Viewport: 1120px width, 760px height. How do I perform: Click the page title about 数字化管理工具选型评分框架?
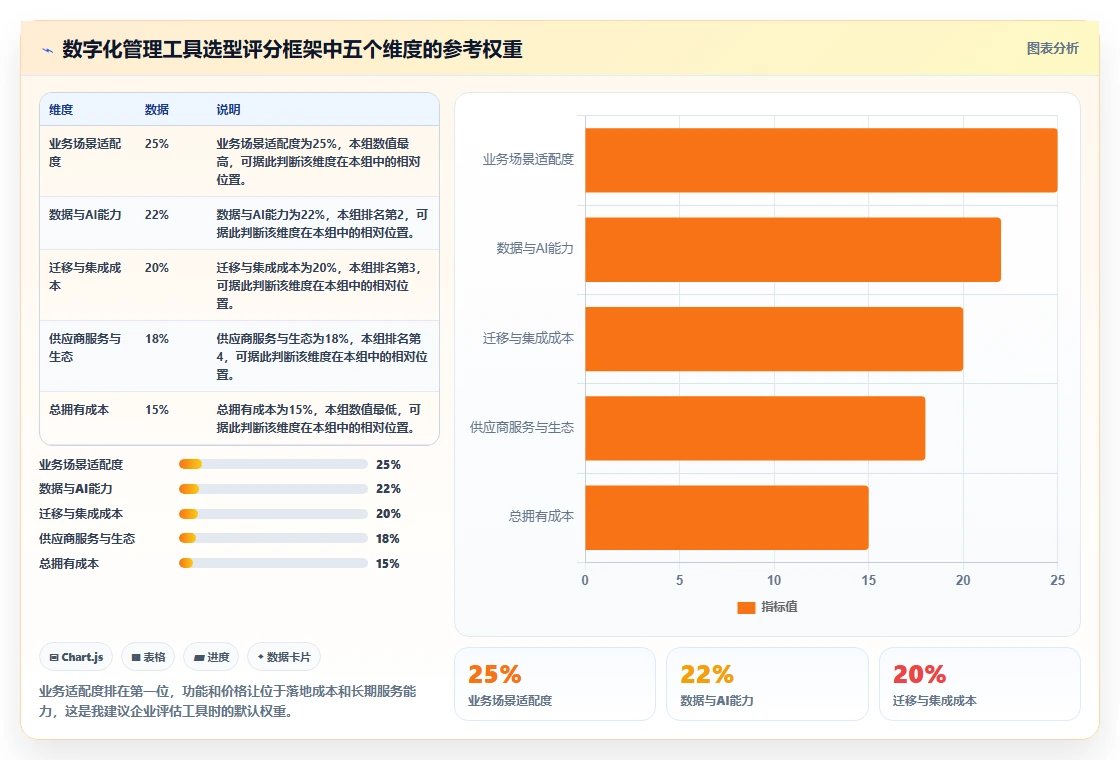(x=292, y=49)
